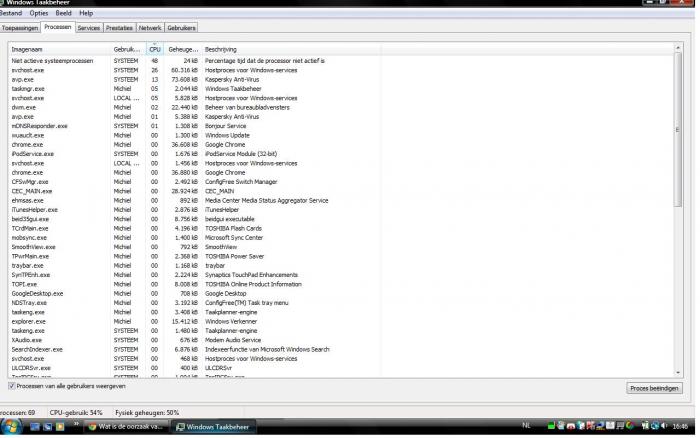The width and height of the screenshot is (700, 438).
Task: Select the SmoothView.exe process row
Action: tap(194, 247)
